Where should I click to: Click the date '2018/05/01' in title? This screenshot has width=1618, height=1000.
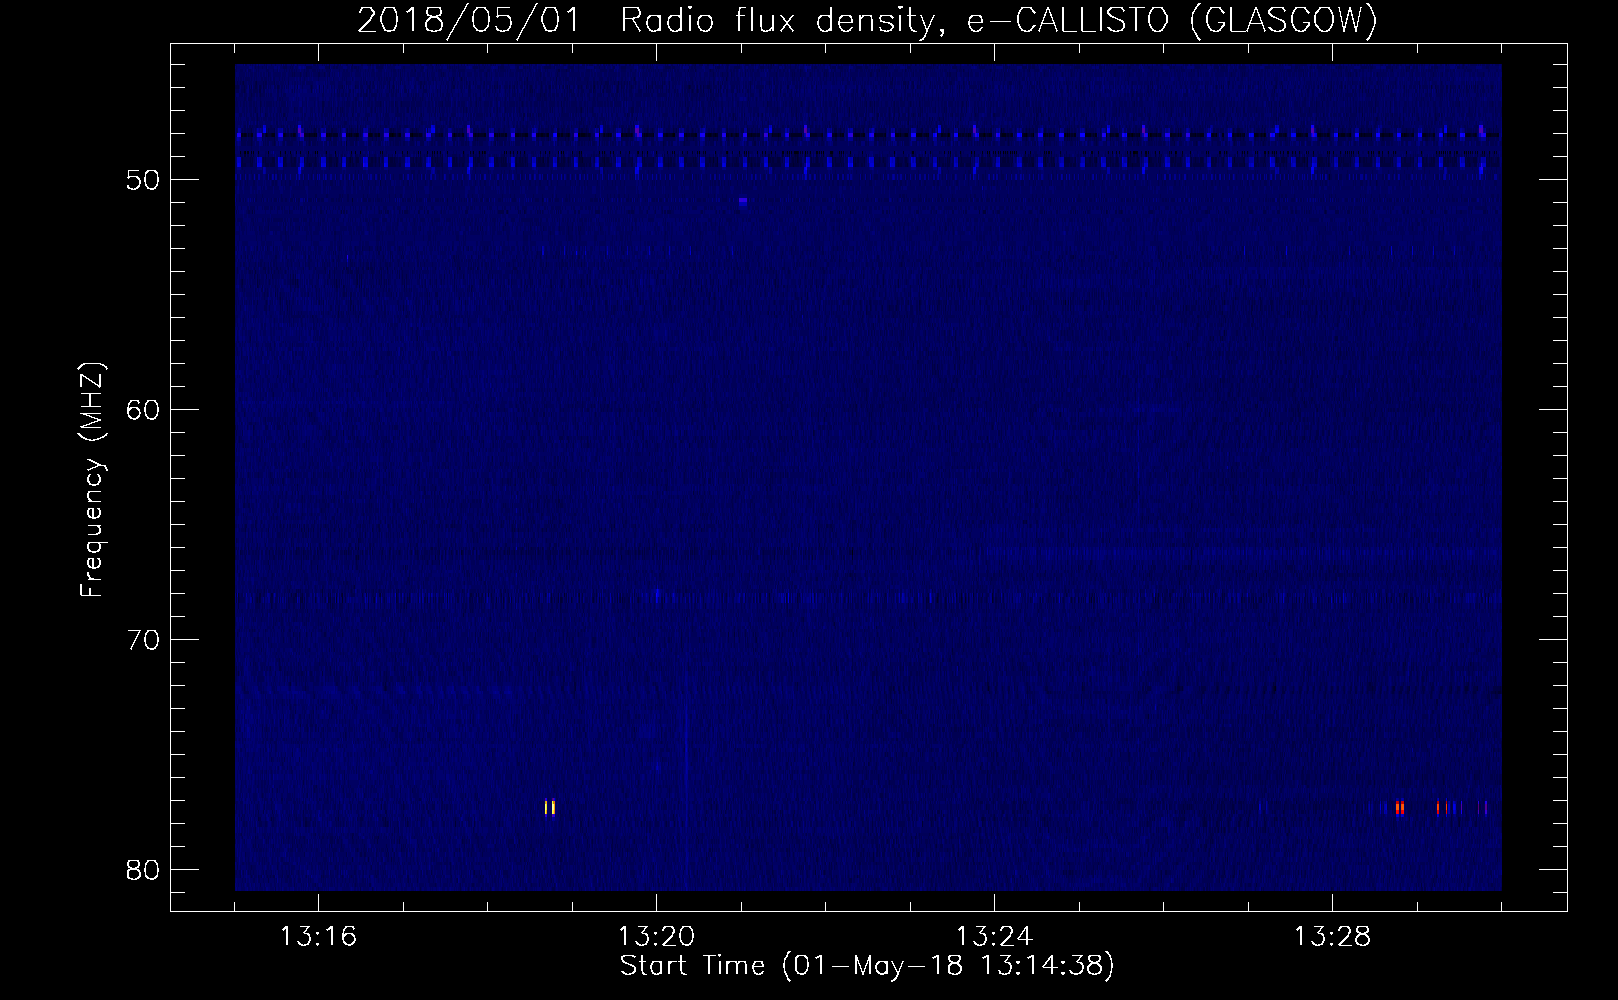(469, 19)
